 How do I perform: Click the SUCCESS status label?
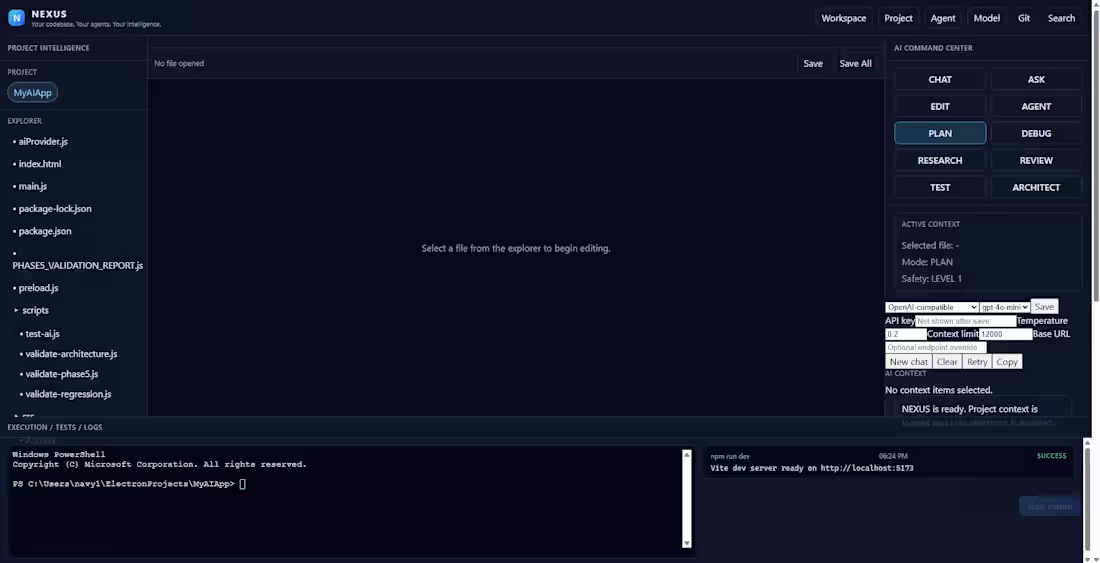1051,456
